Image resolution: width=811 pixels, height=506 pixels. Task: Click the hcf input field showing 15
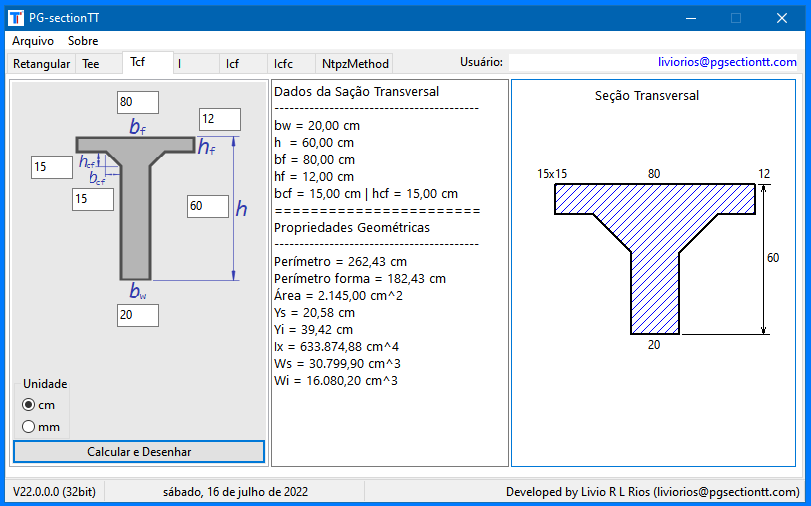click(52, 167)
